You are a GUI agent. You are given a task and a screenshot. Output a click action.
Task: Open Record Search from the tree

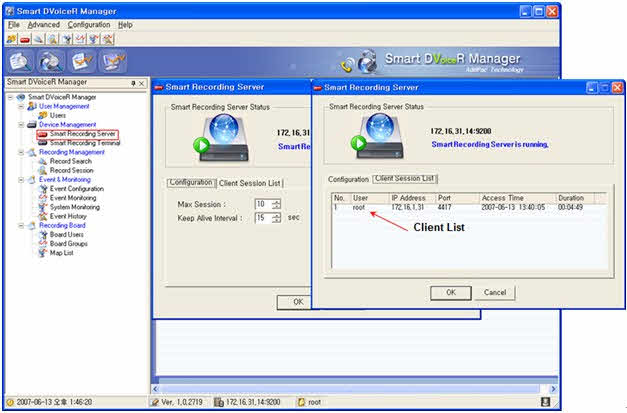[70, 161]
